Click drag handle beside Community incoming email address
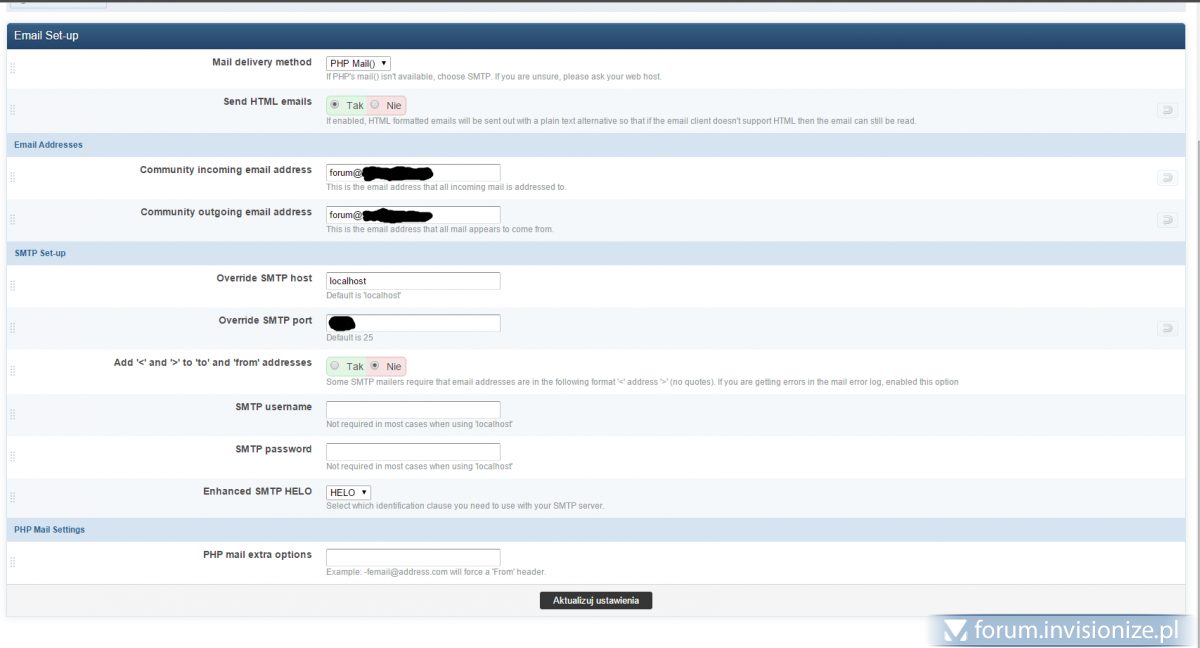 click(x=13, y=178)
